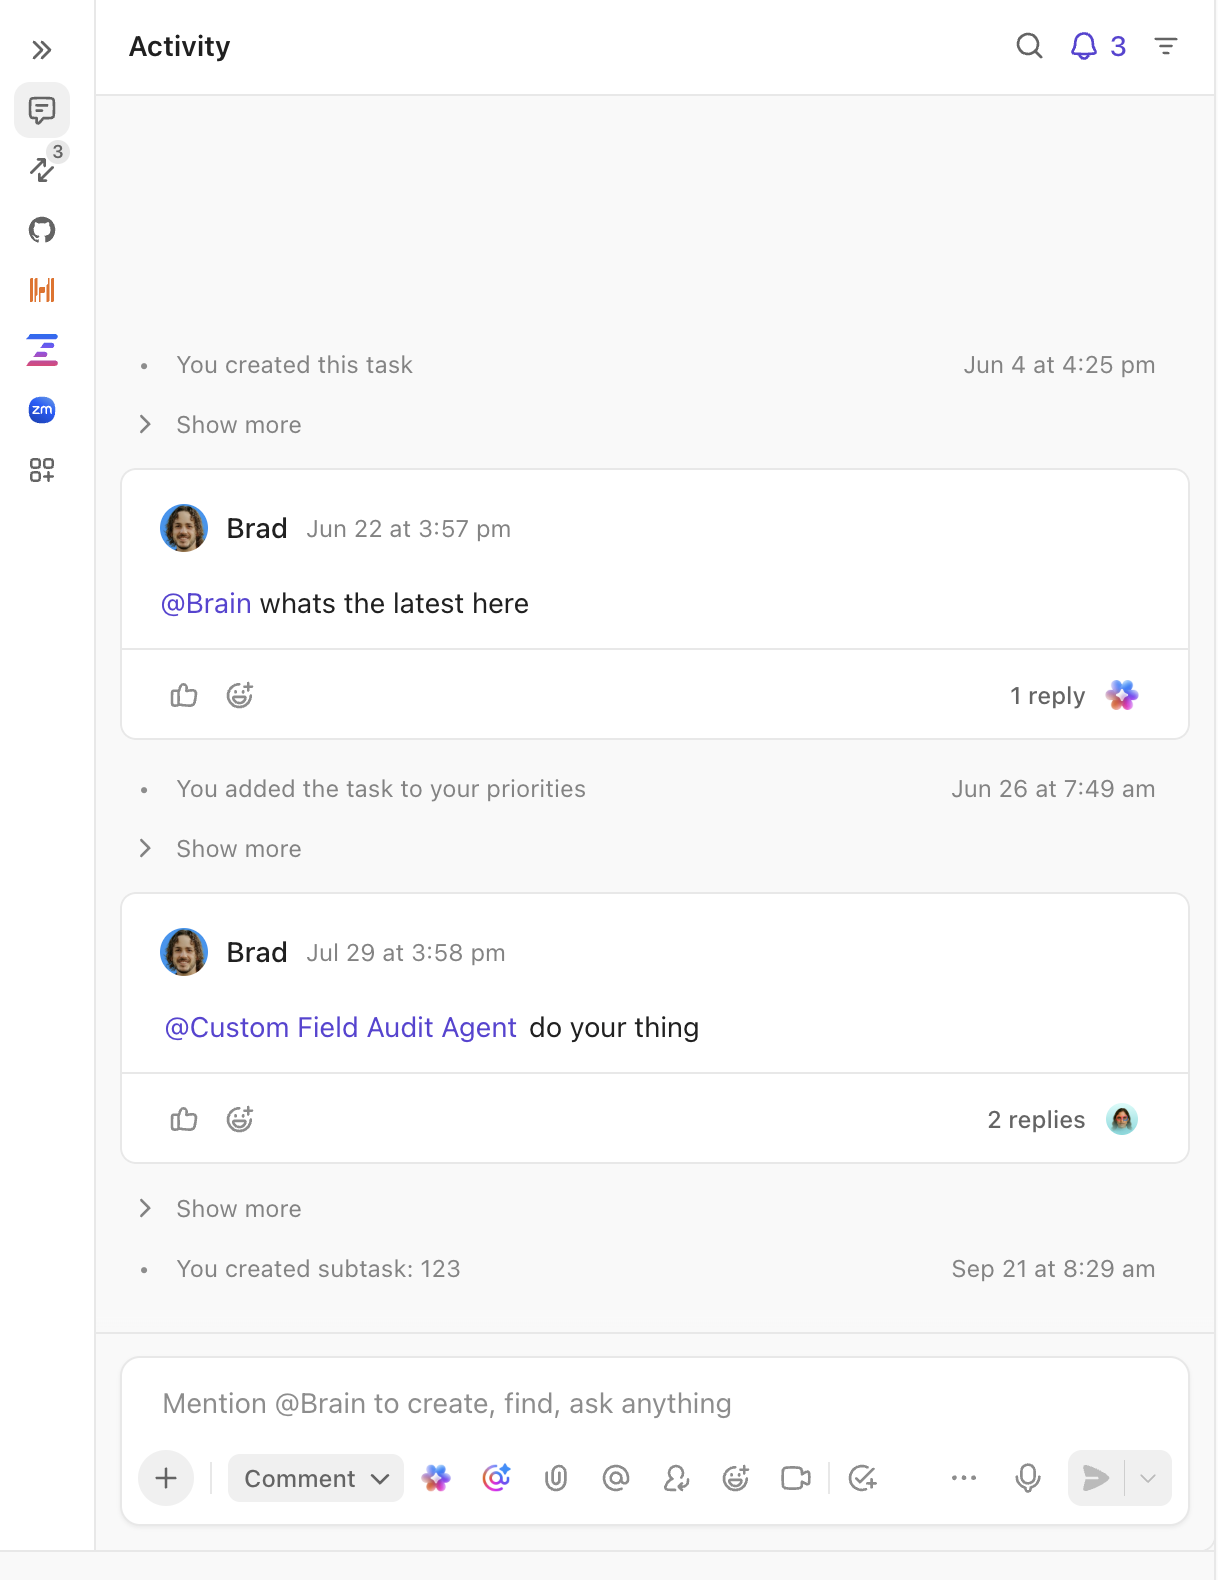The image size is (1218, 1580).
Task: Like Brad's 'do your thing' comment
Action: [x=184, y=1119]
